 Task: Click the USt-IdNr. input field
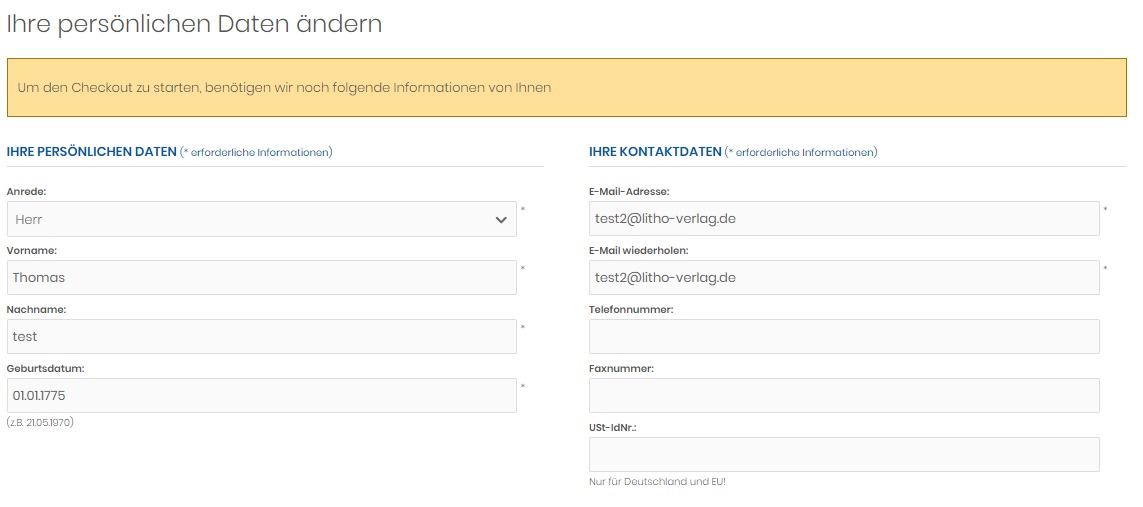pos(844,455)
